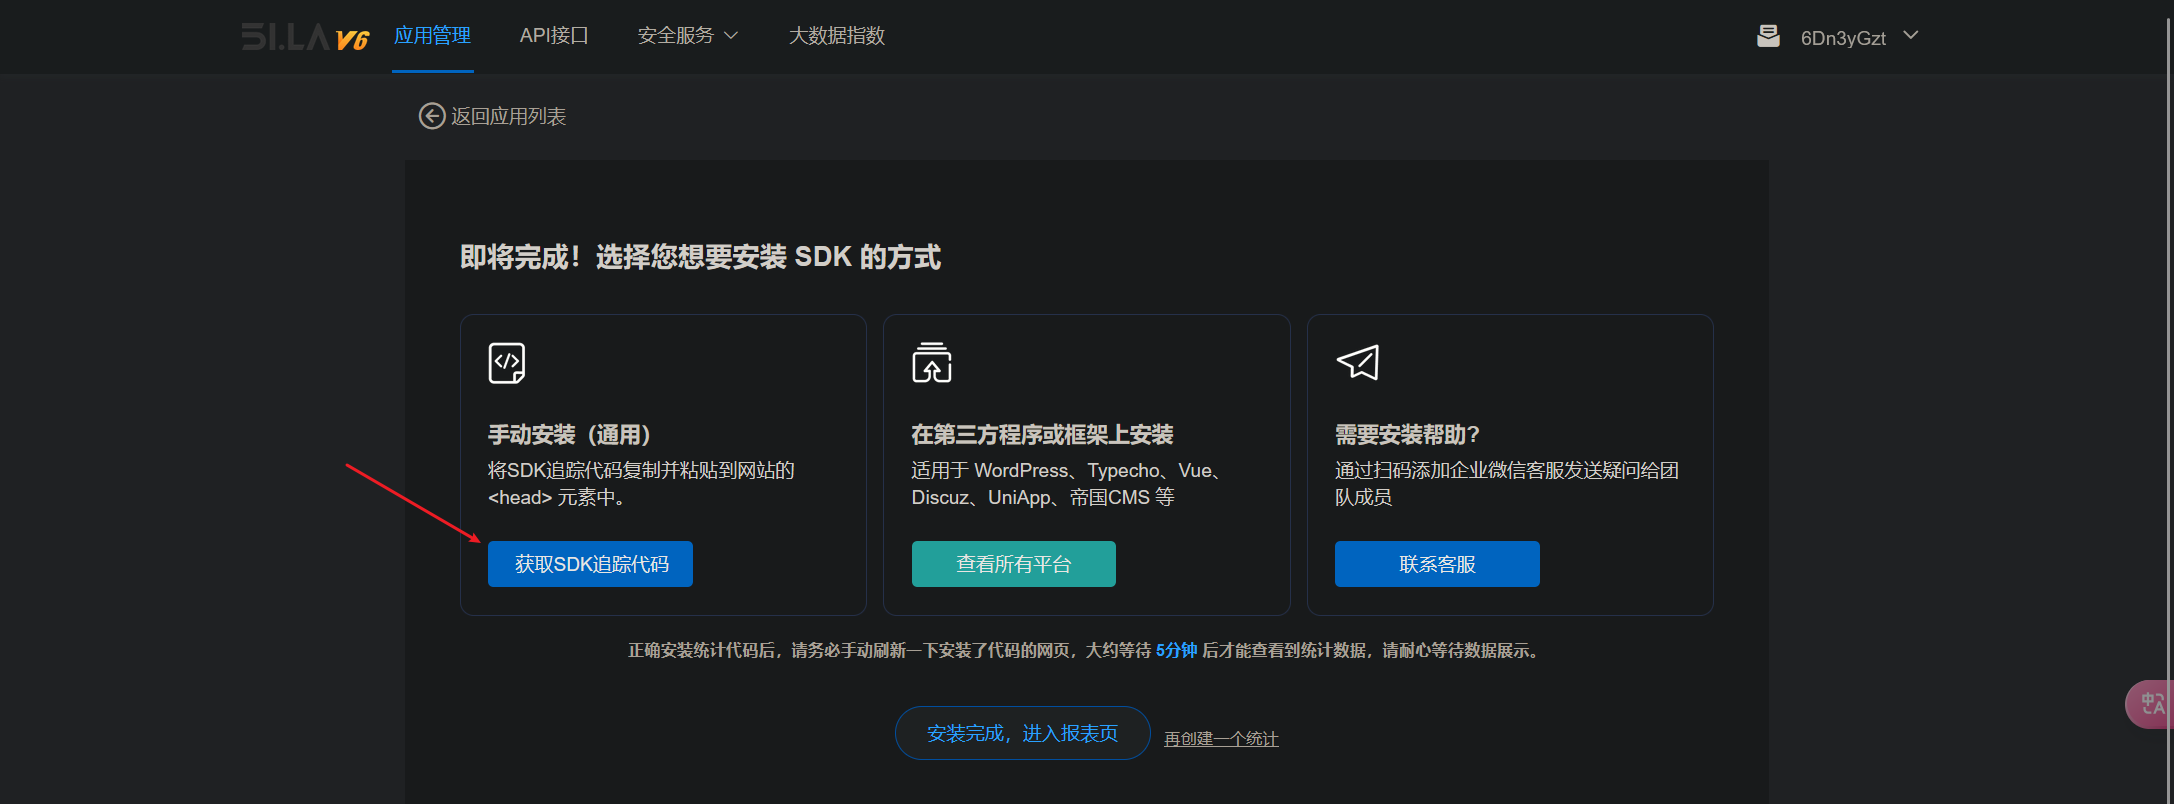Click the upload box icon in 第三方程序 card
2174x804 pixels.
click(x=932, y=362)
